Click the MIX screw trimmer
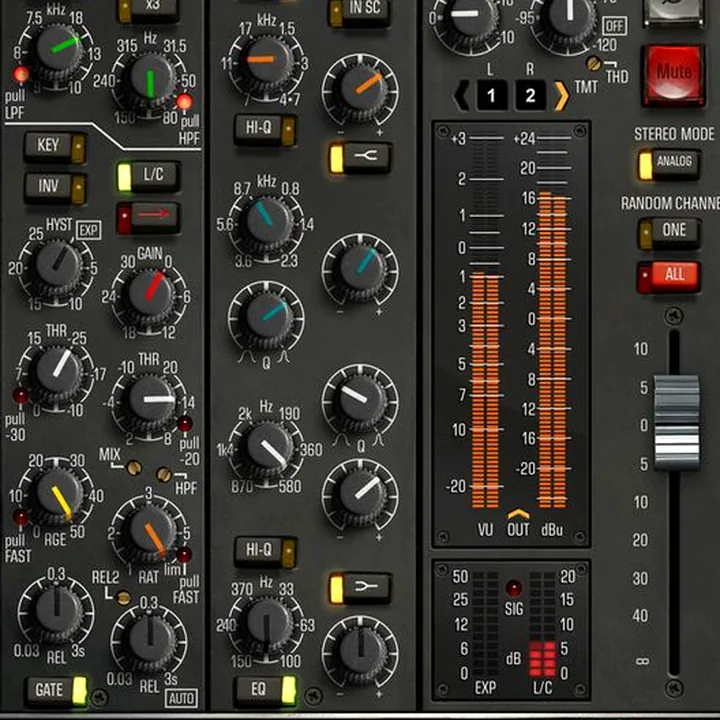The image size is (720, 720). click(134, 468)
